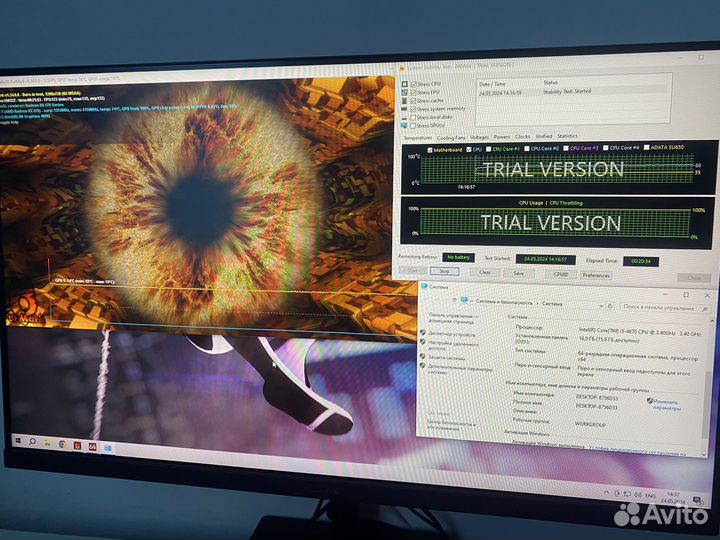Screen dimensions: 720x540
Task: Enable ADATA SU650 graph checkbox
Action: [647, 147]
